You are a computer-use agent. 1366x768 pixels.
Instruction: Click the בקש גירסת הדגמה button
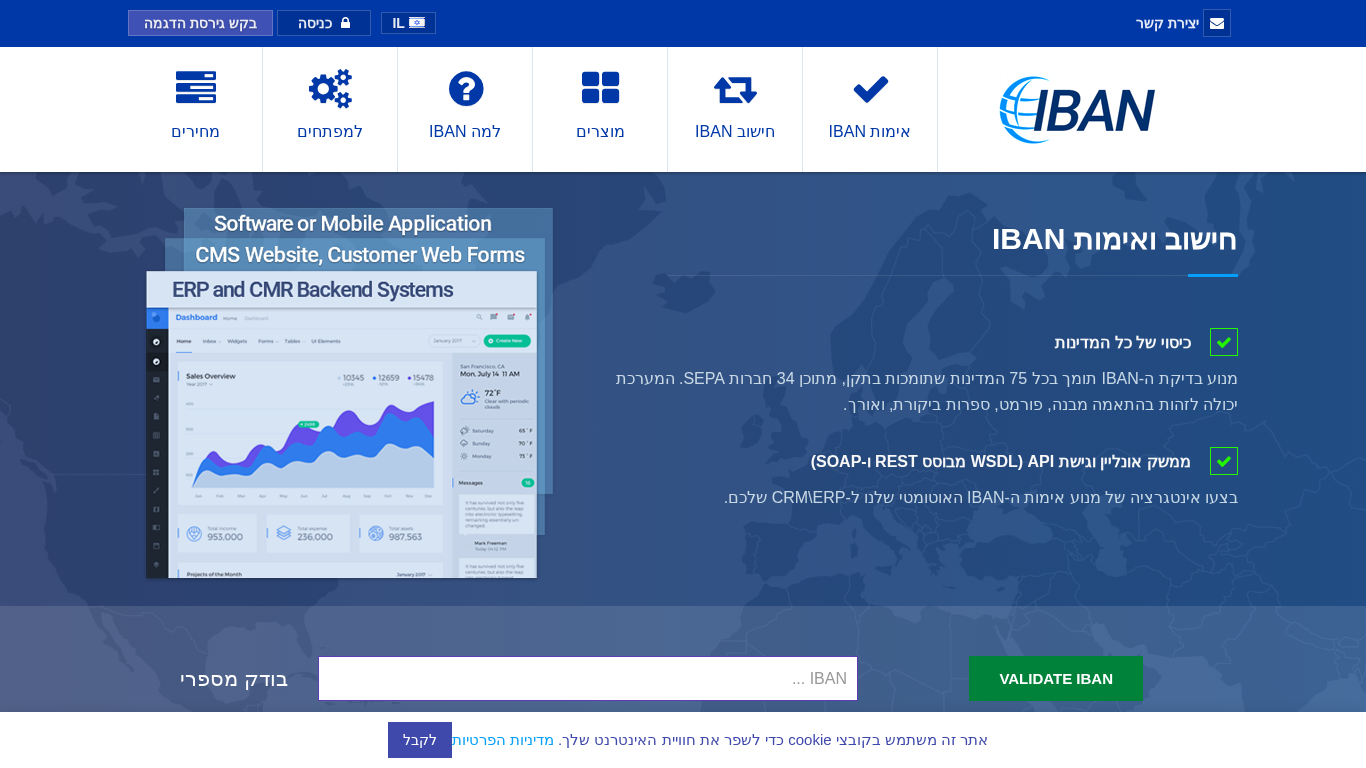pos(200,23)
